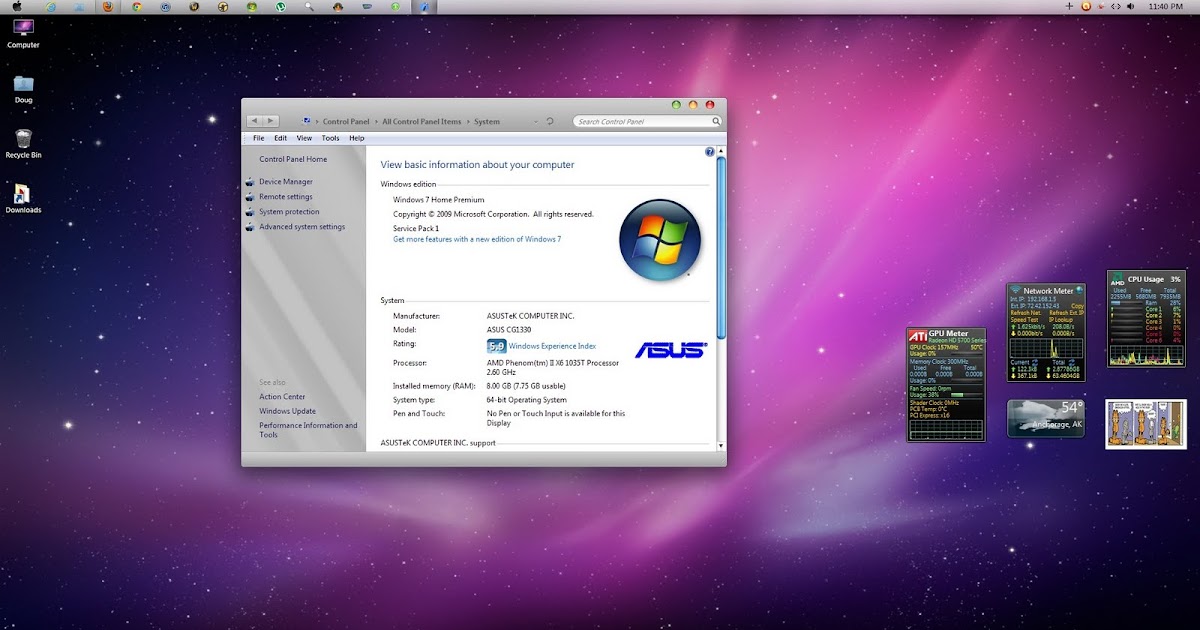Click the CPU Usage history graph

coord(1146,354)
